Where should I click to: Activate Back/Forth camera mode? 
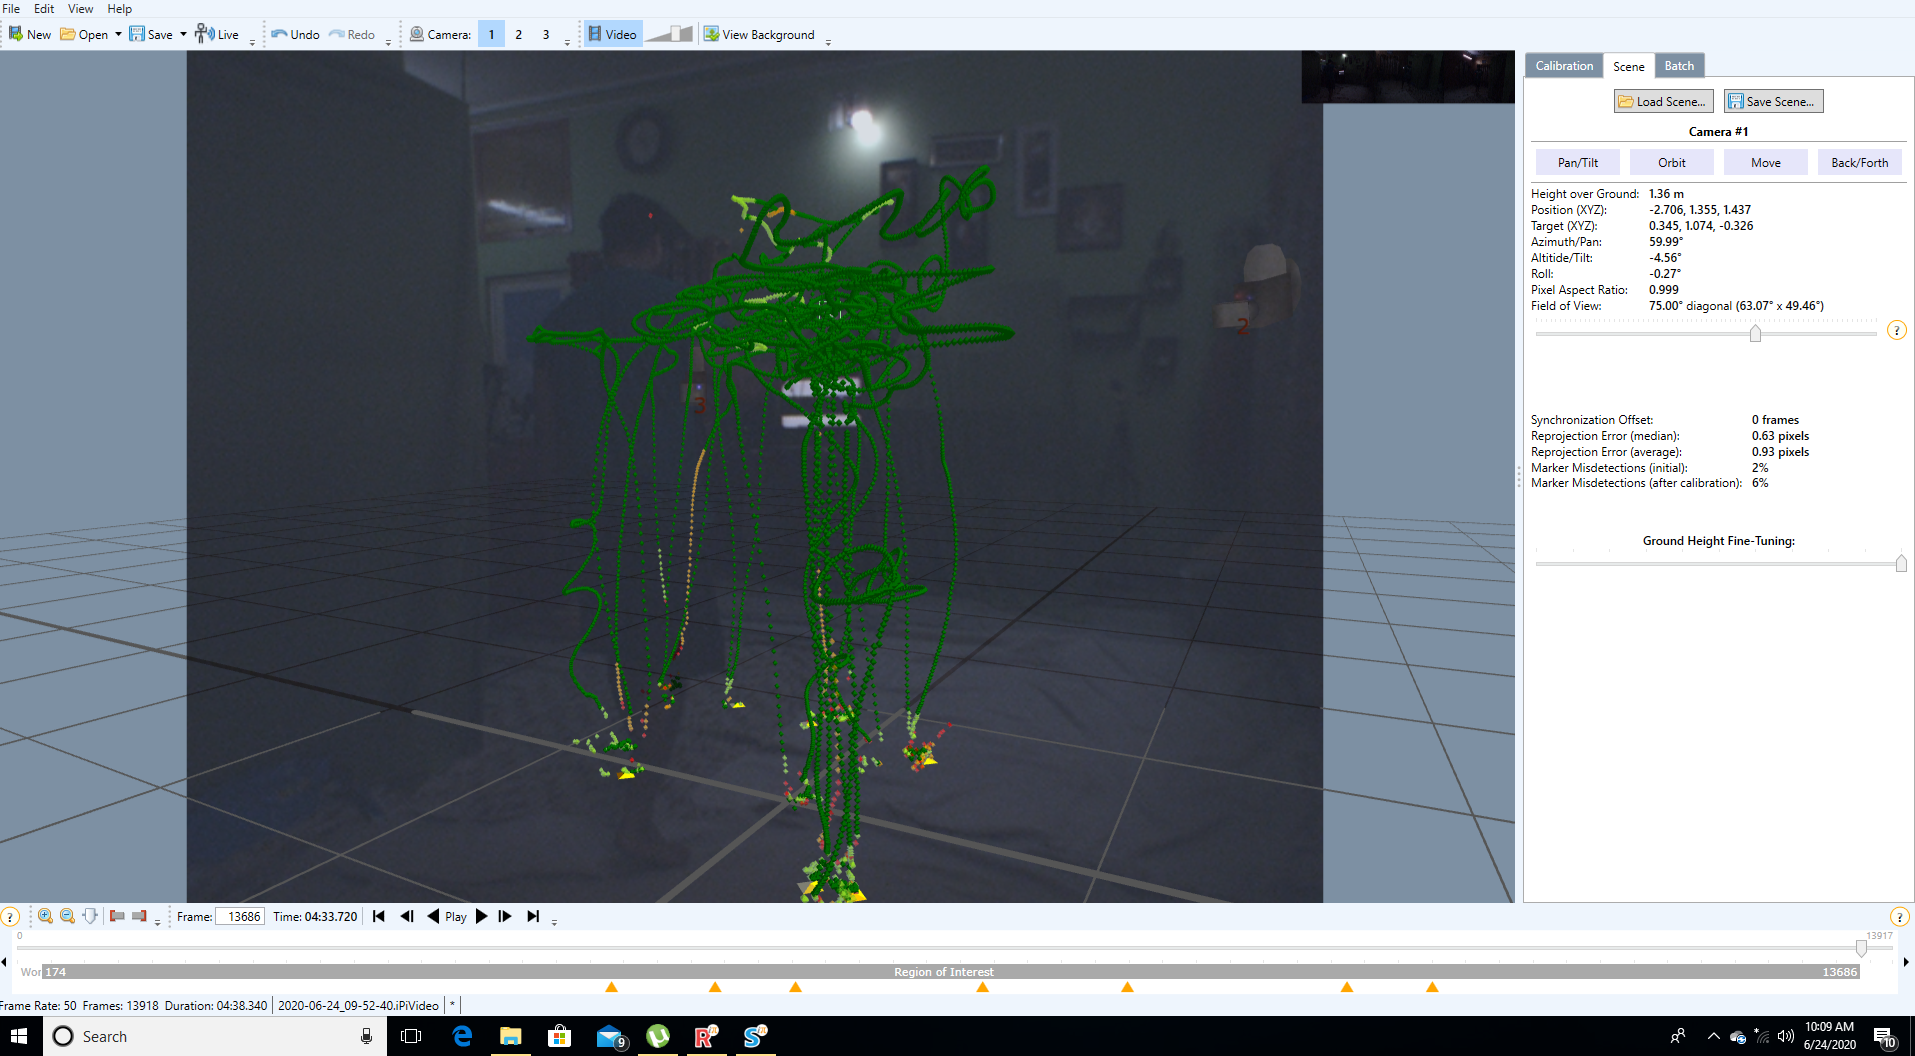pos(1859,162)
